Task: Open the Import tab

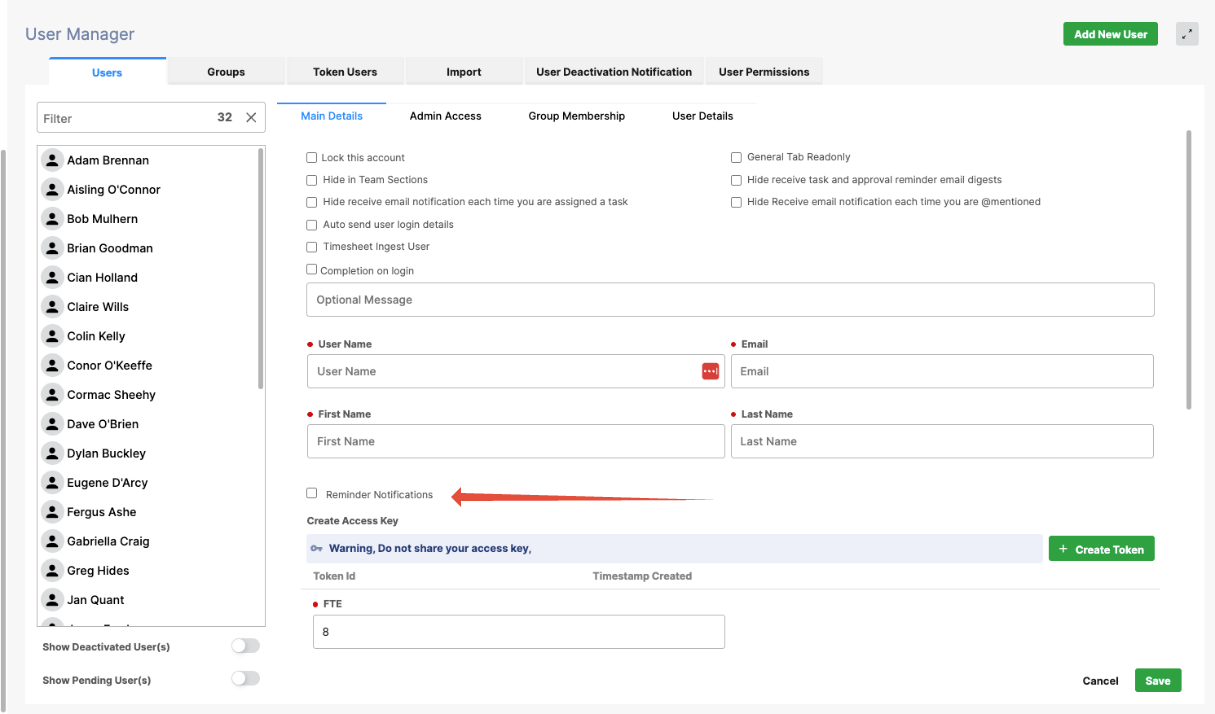Action: [464, 71]
